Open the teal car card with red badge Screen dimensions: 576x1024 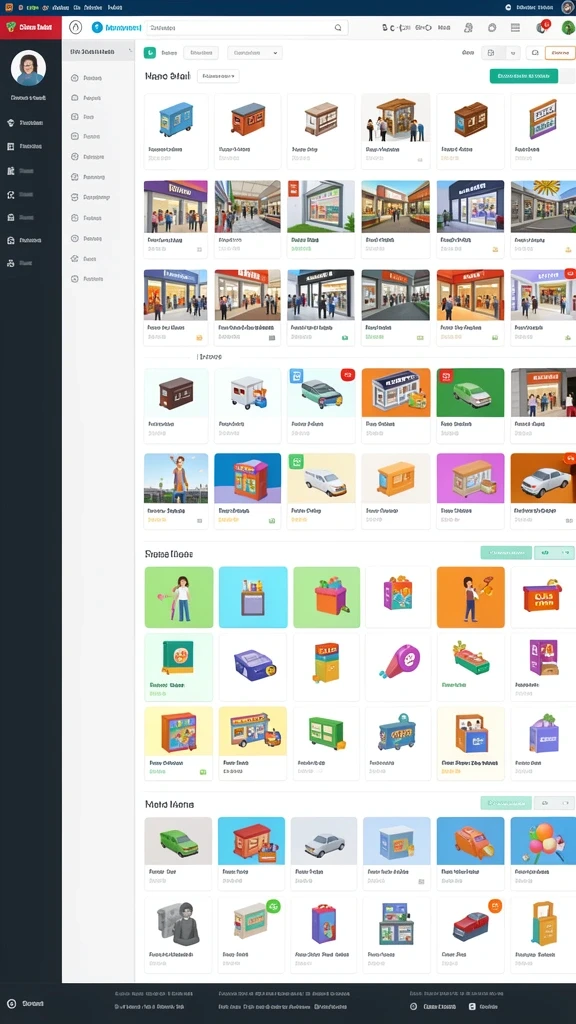[x=322, y=406]
